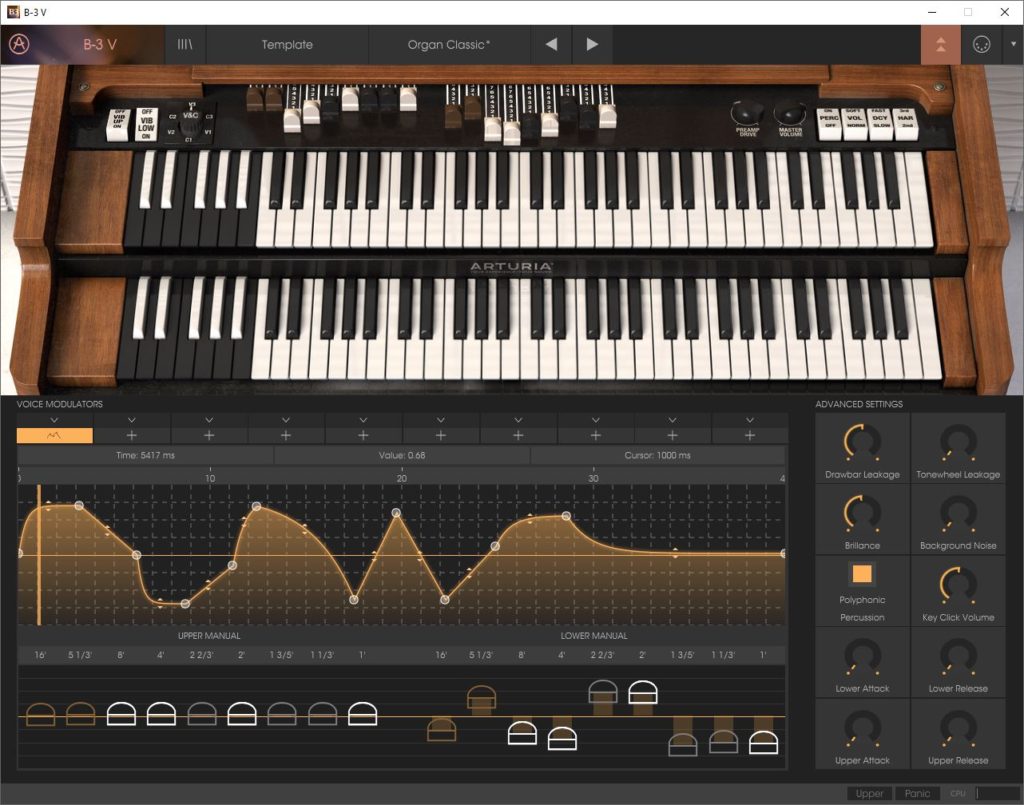The height and width of the screenshot is (805, 1024).
Task: Open the Template preset type filter
Action: 287,44
